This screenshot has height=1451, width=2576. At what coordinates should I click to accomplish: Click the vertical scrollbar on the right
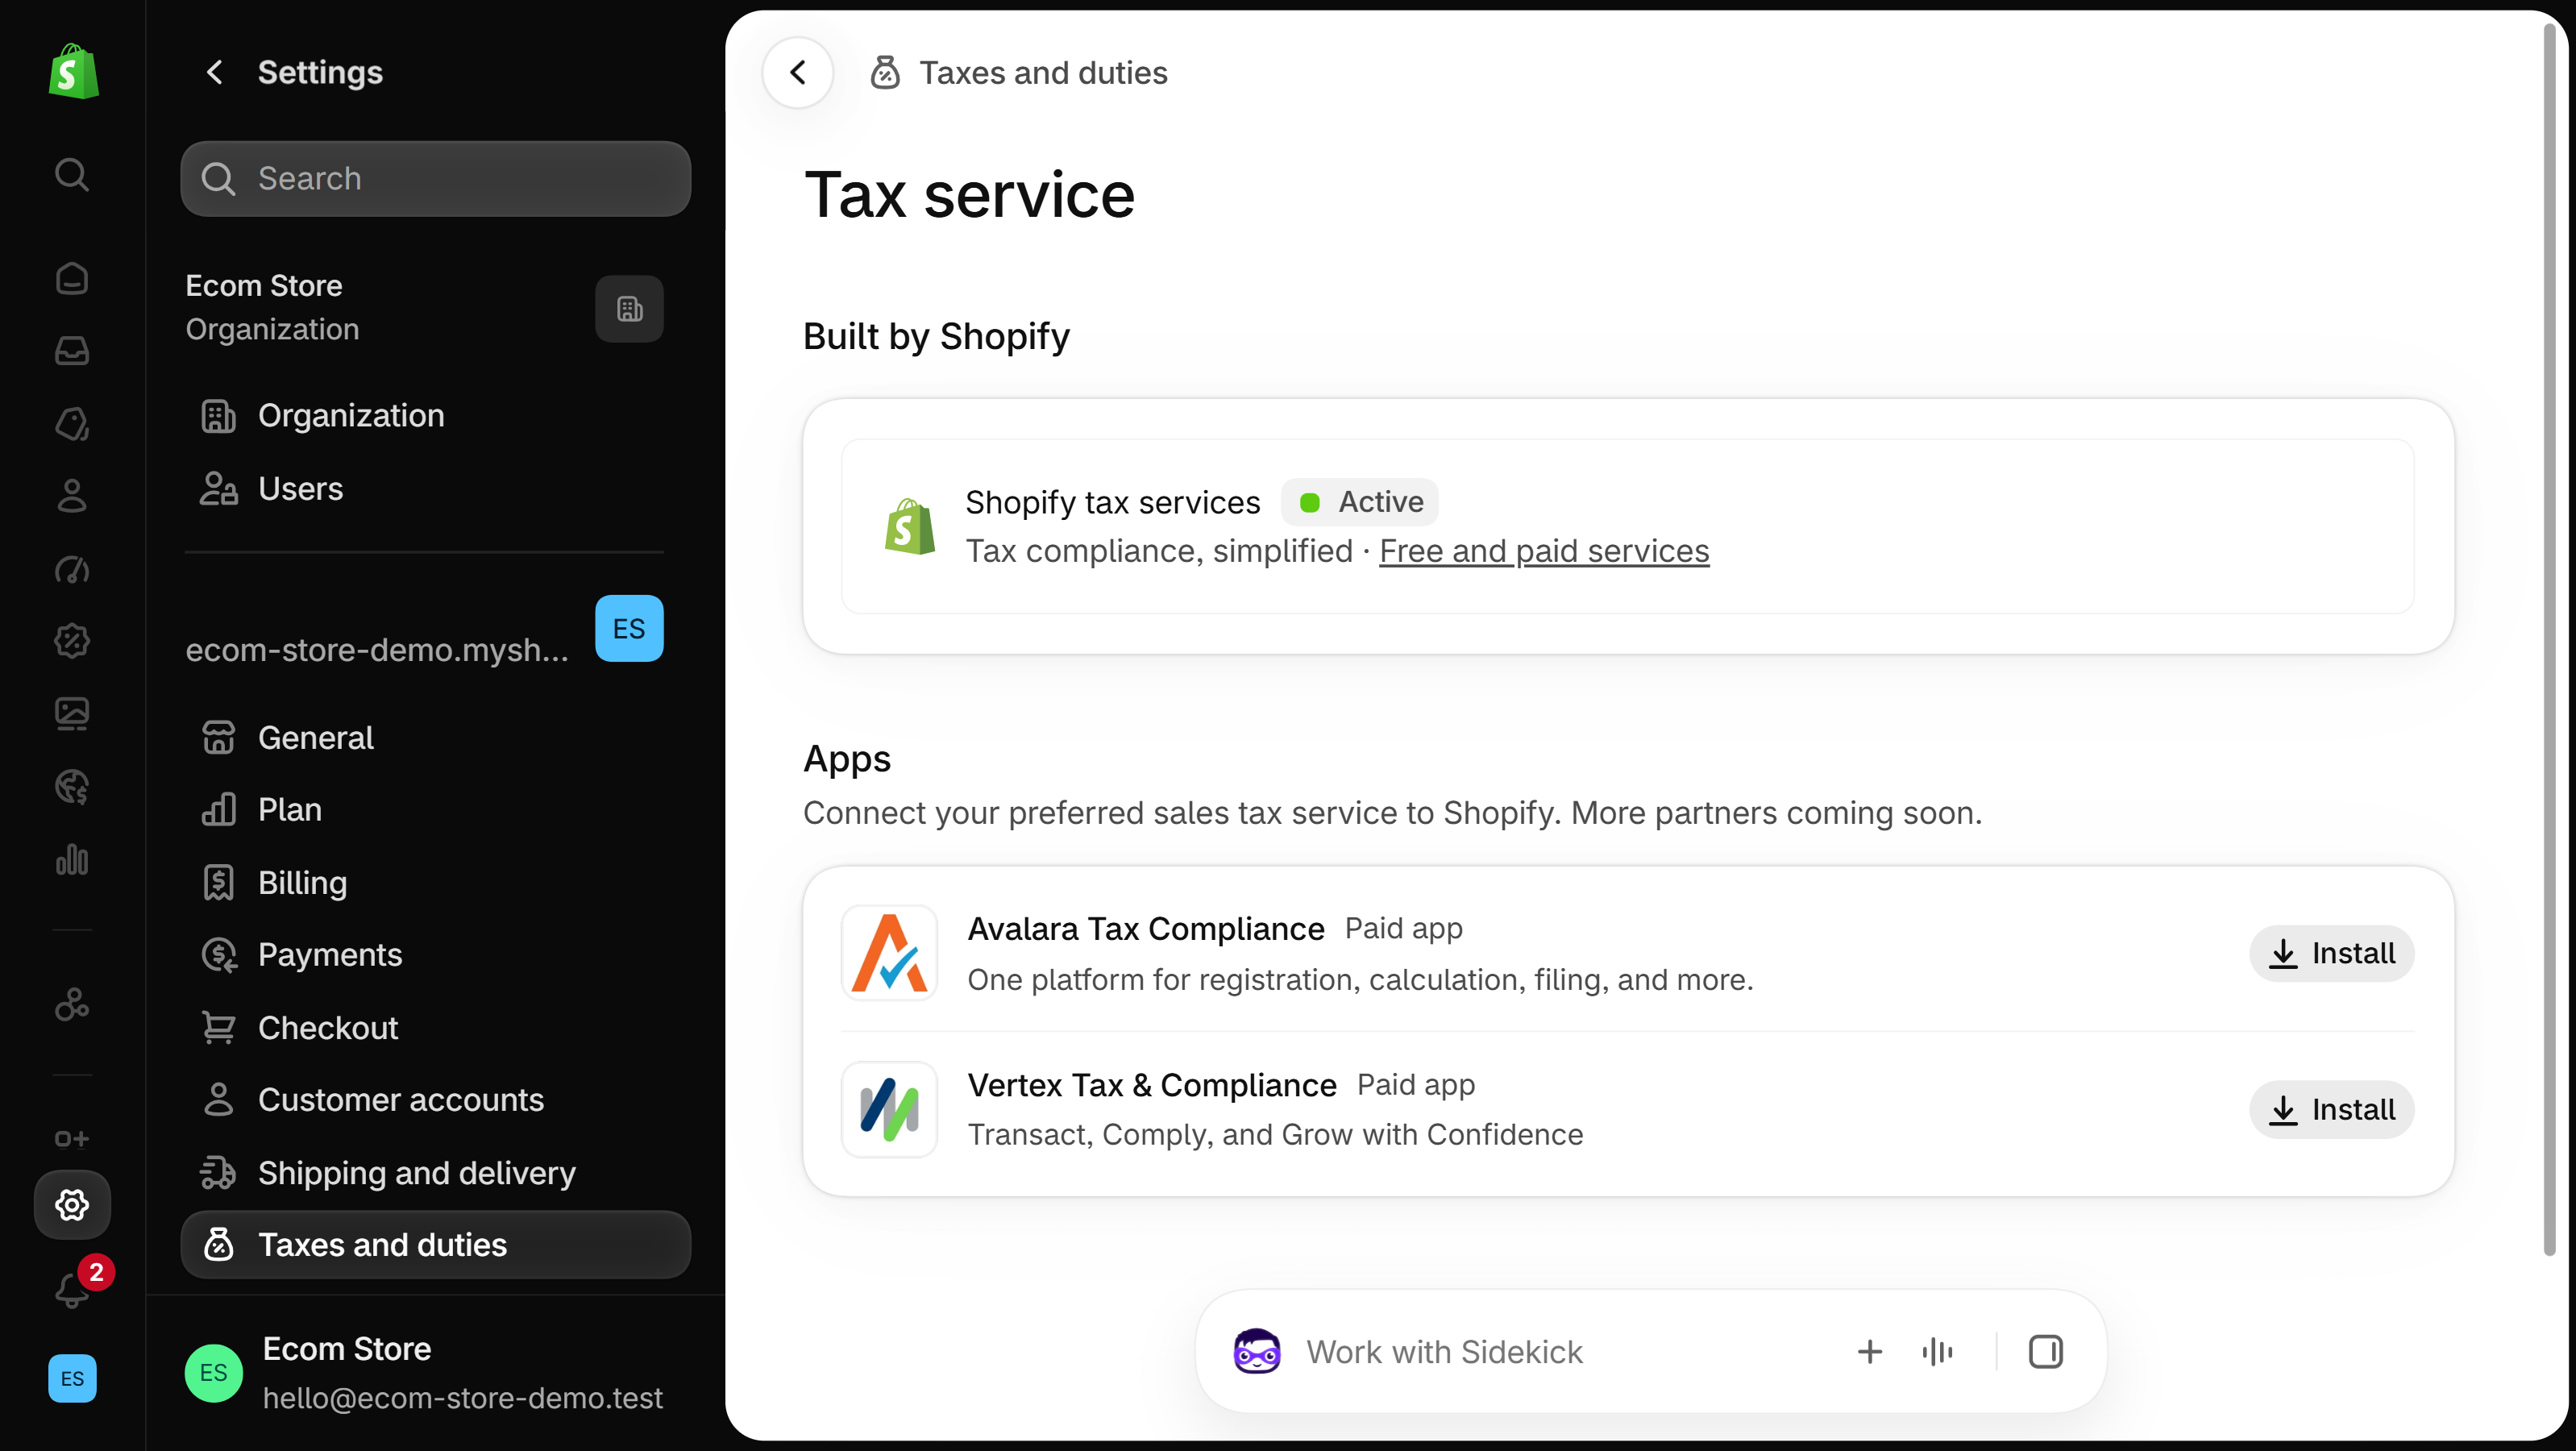point(2549,640)
